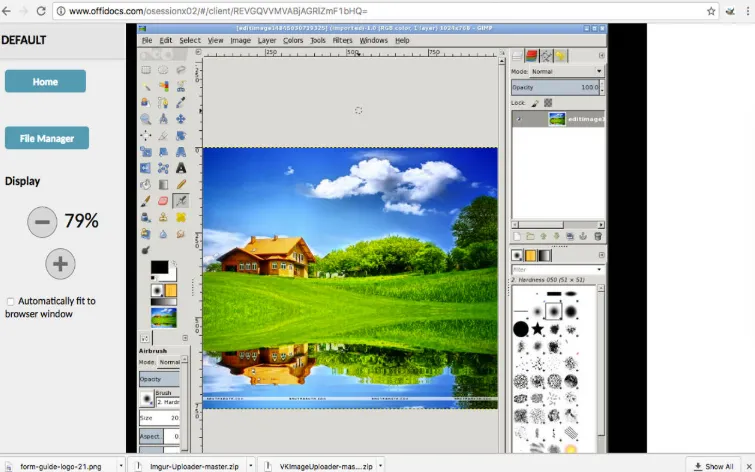Open the File menu
Screen dimensions: 755x472
tap(147, 40)
